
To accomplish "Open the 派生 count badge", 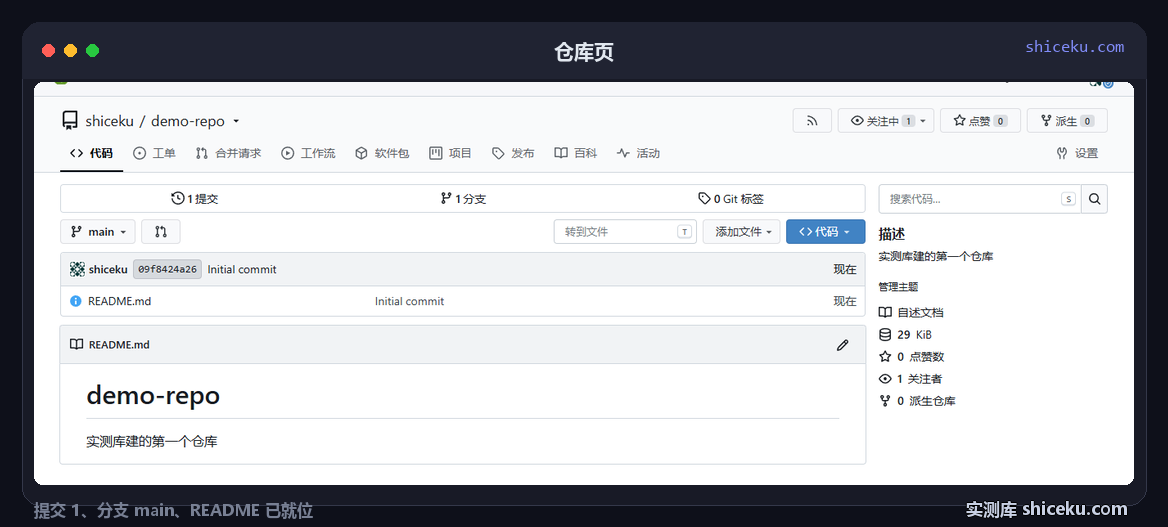I will pos(1088,121).
